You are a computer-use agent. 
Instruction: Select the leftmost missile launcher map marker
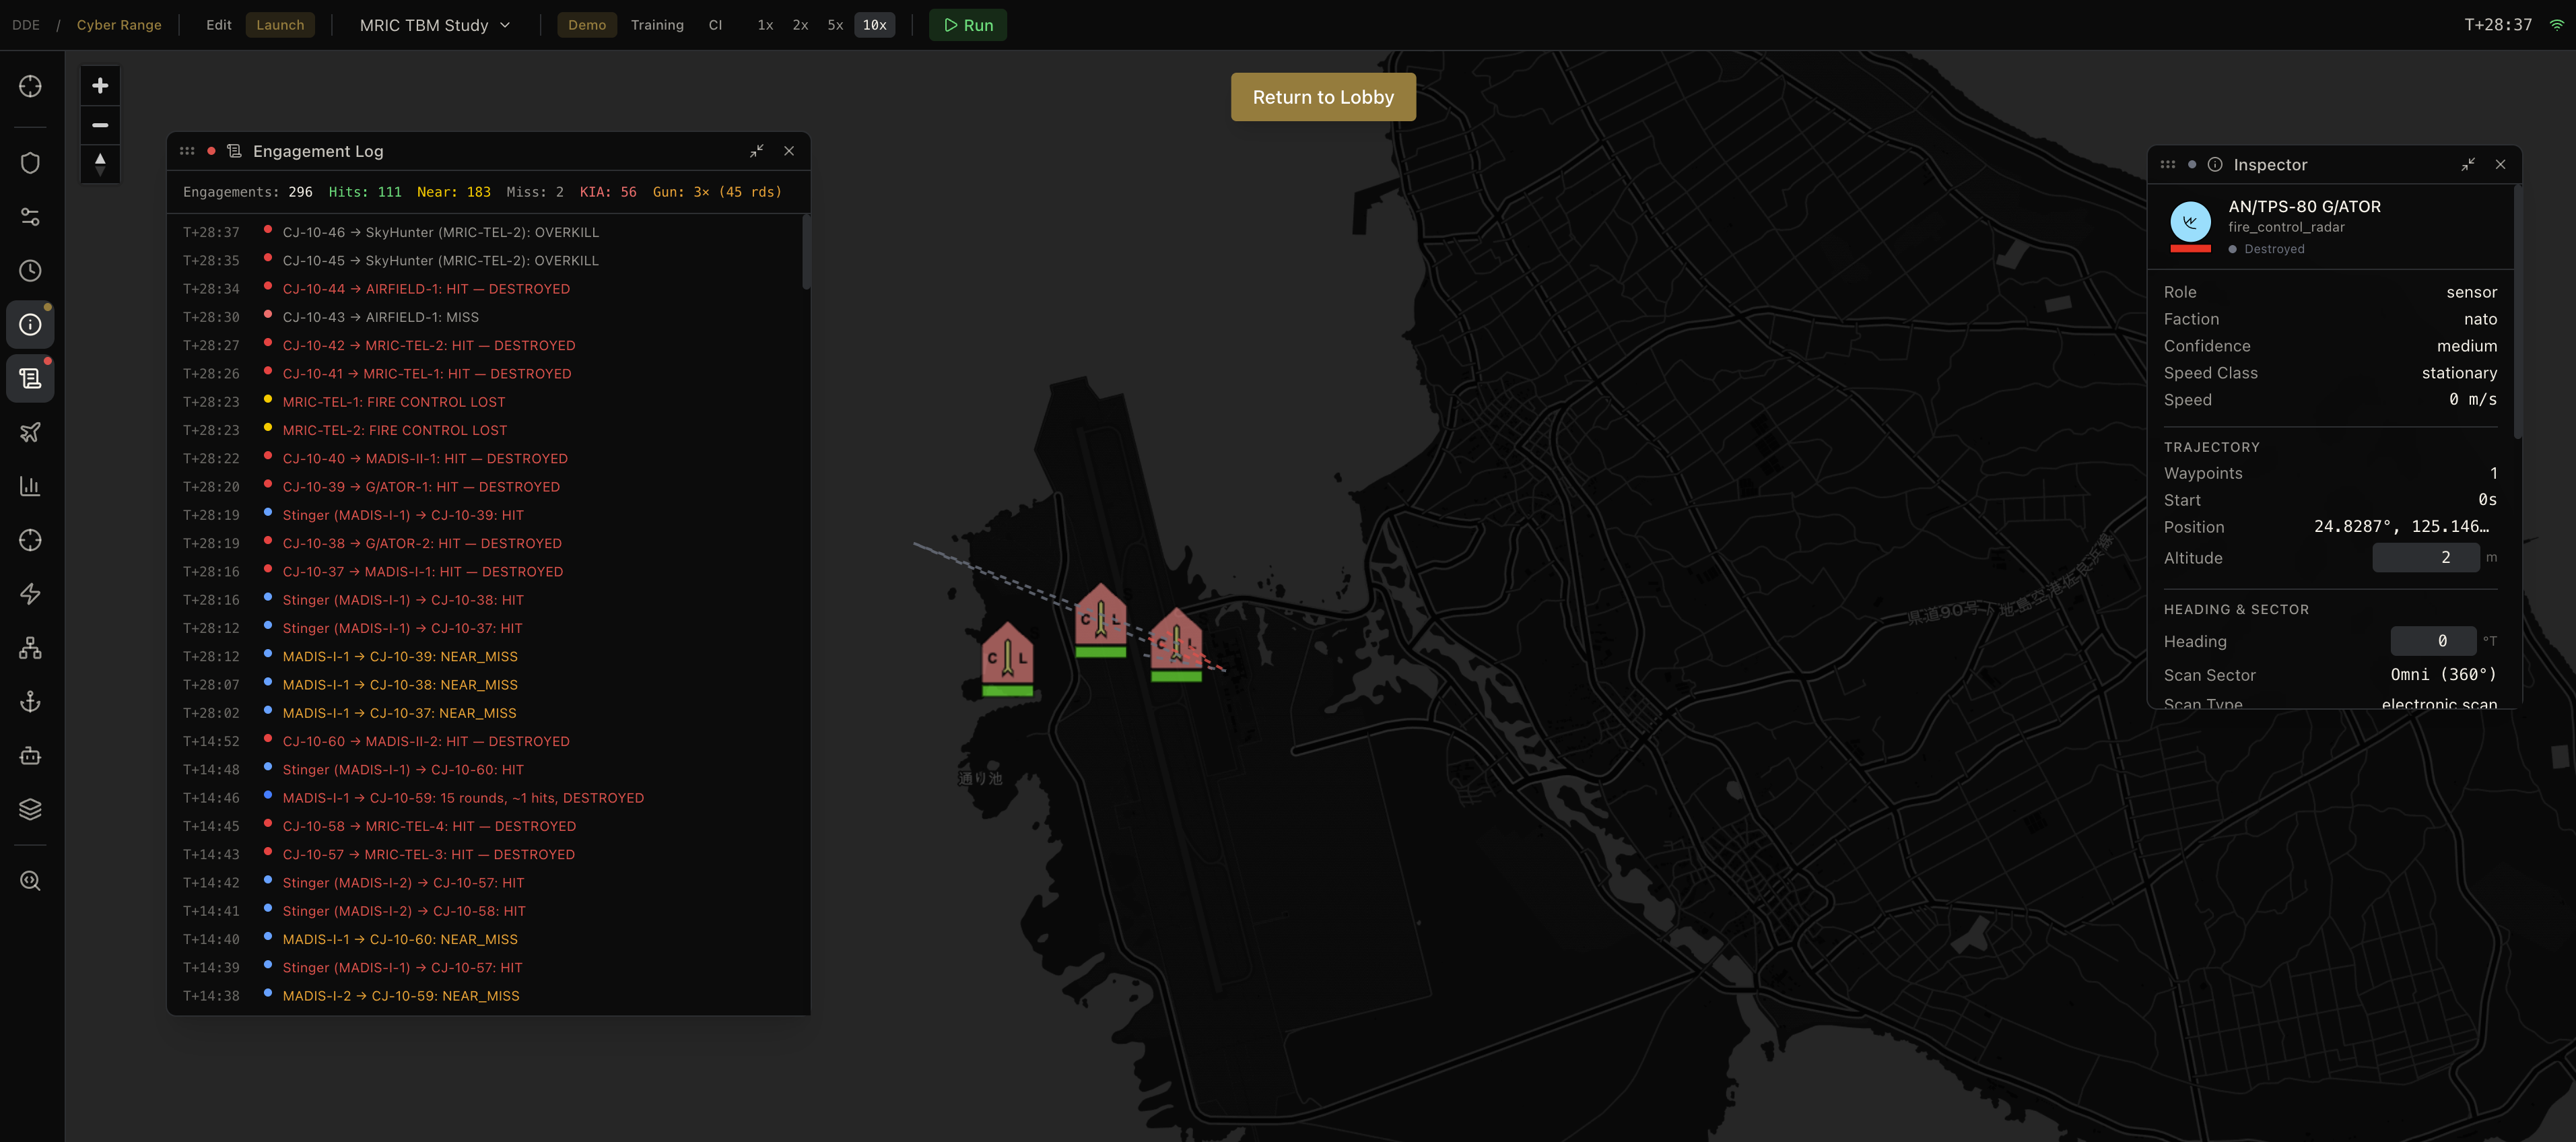pyautogui.click(x=1007, y=658)
